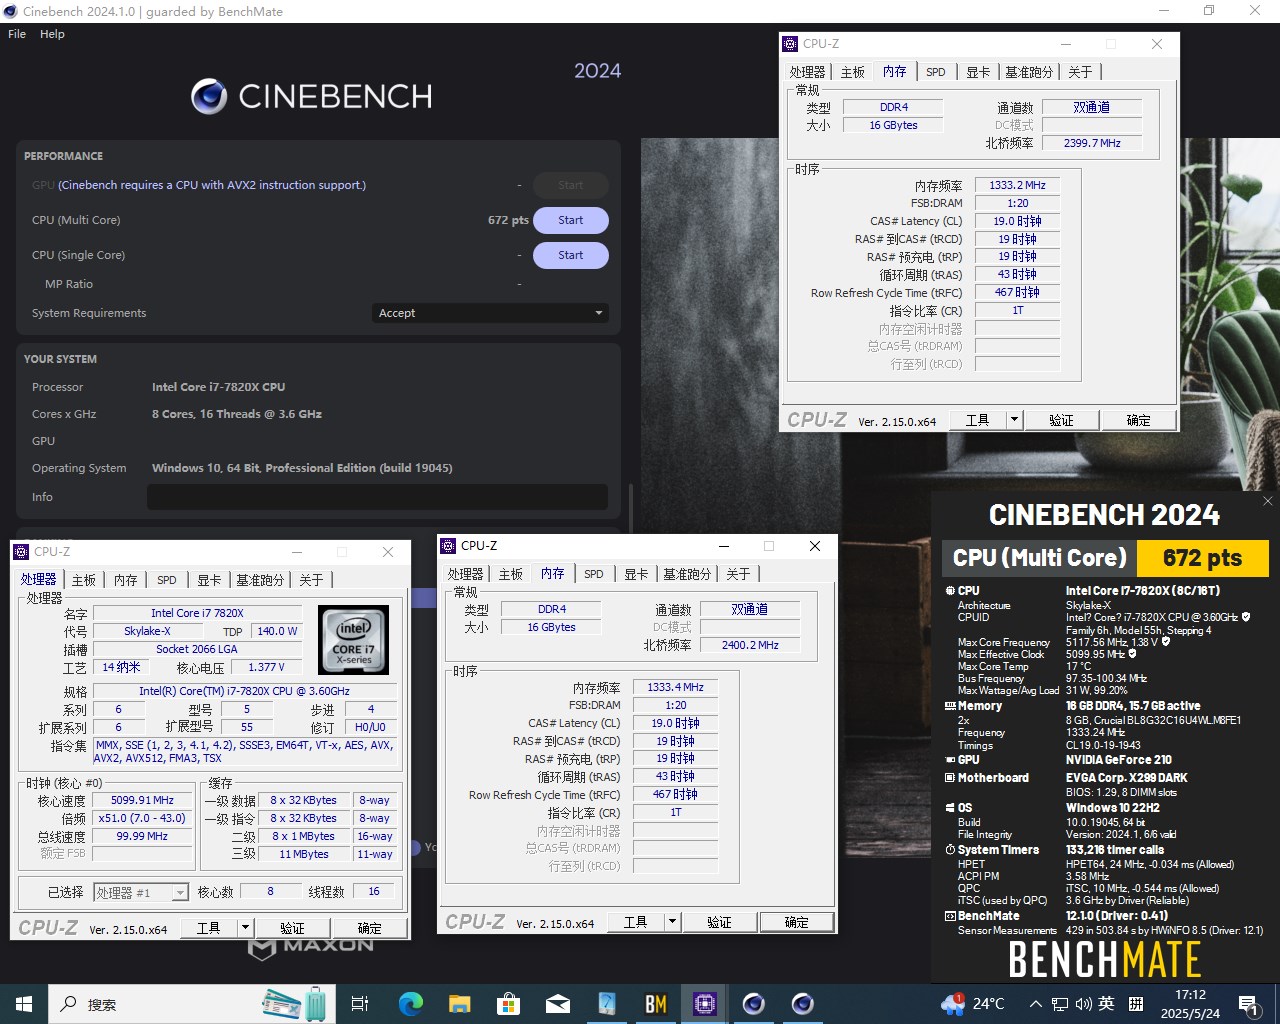Screen dimensions: 1280x1024
Task: Open Task View from the taskbar
Action: tap(360, 1004)
